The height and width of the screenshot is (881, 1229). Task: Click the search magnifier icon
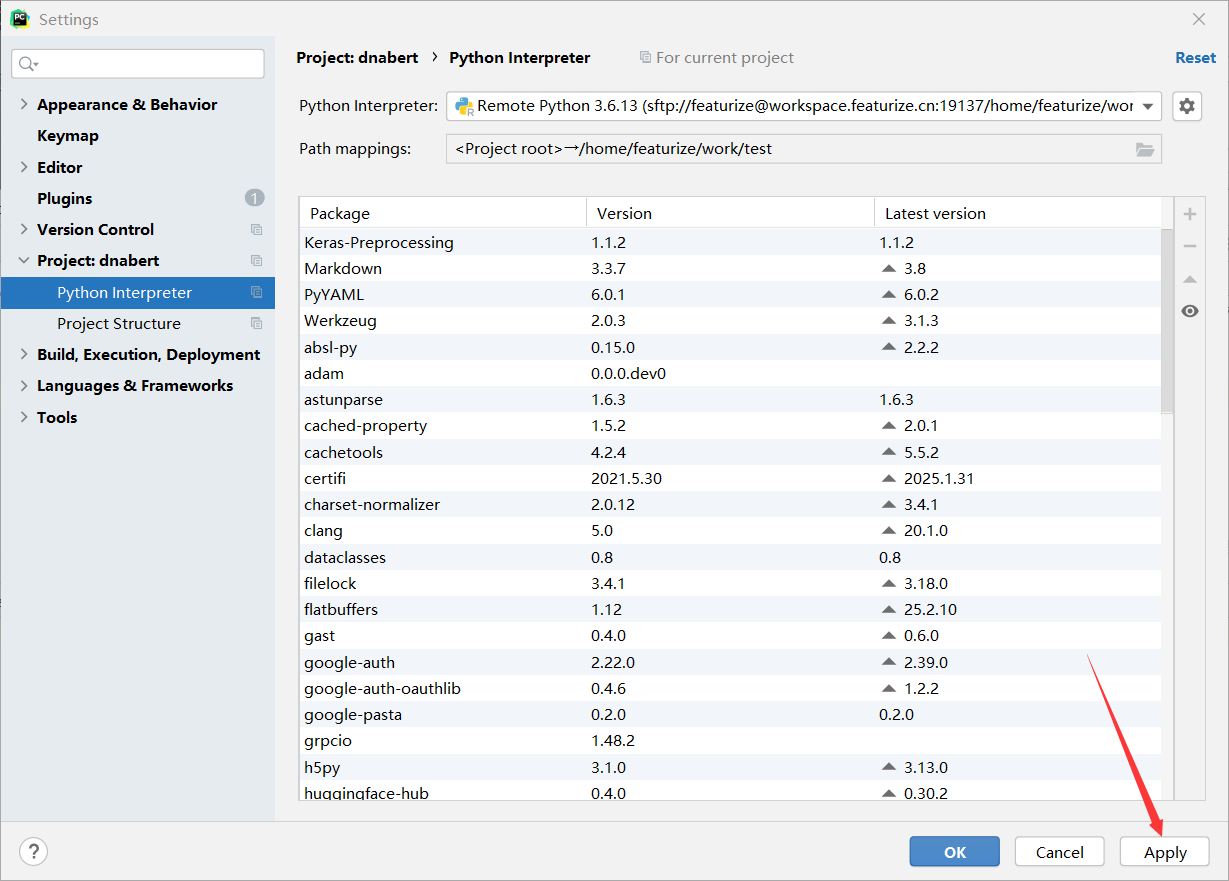coord(27,64)
